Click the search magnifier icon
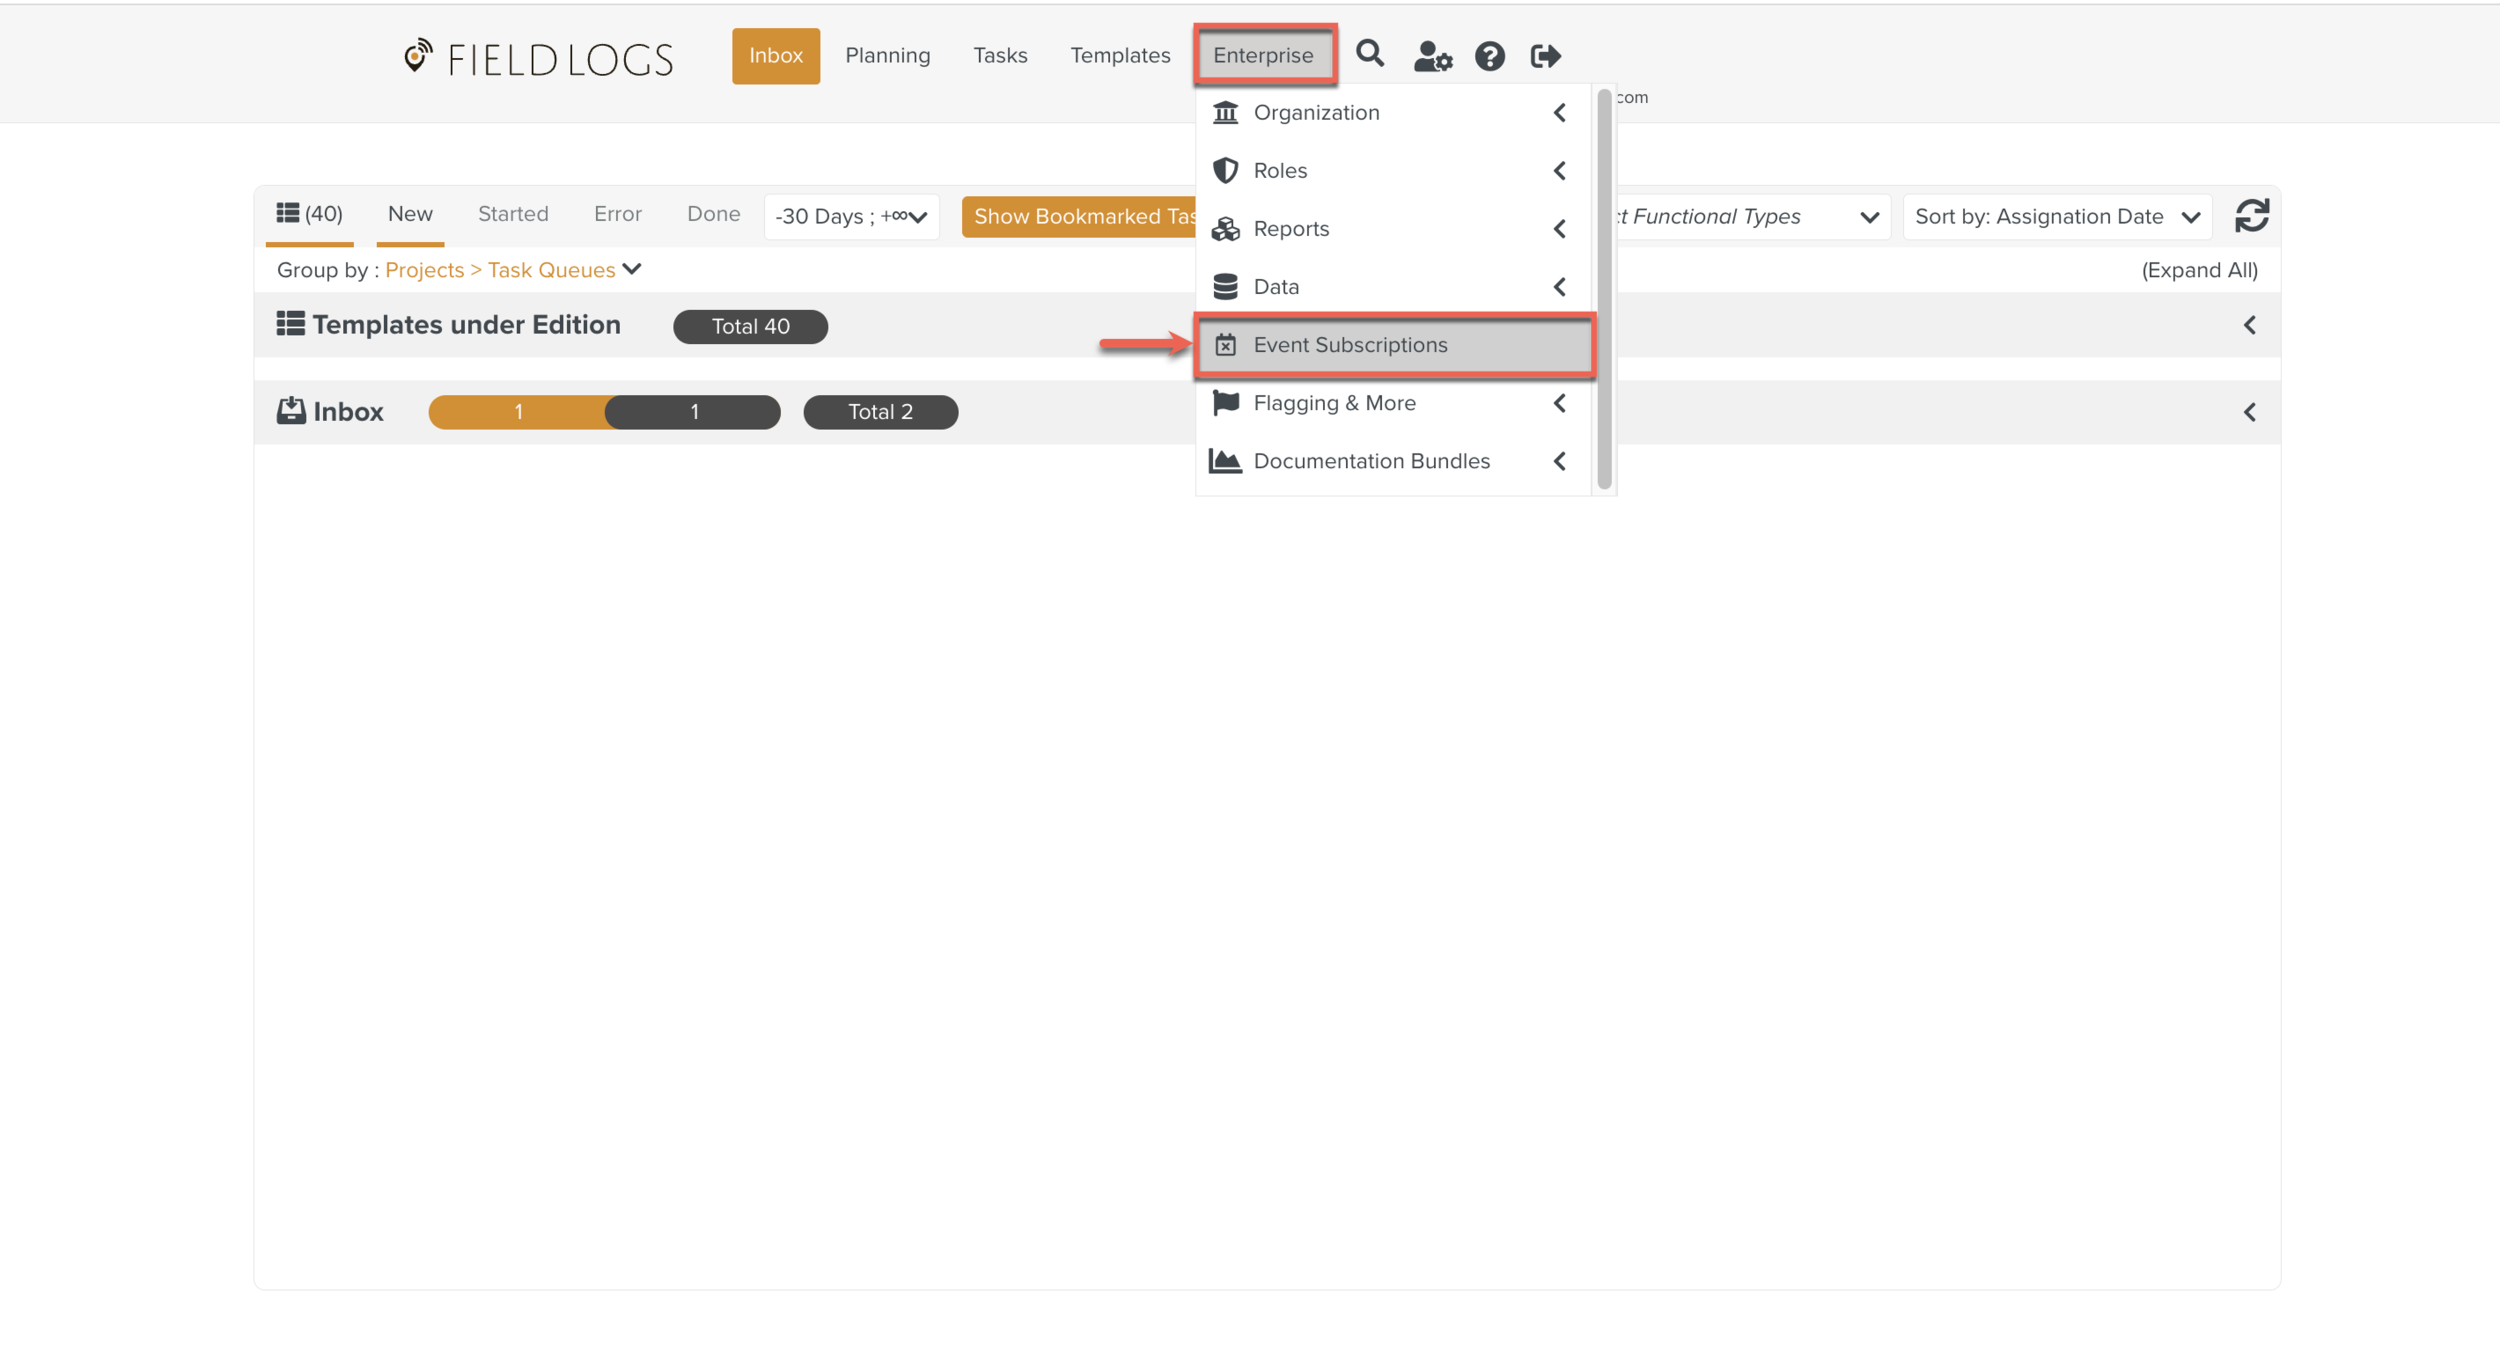Viewport: 2500px width, 1345px height. click(1369, 54)
